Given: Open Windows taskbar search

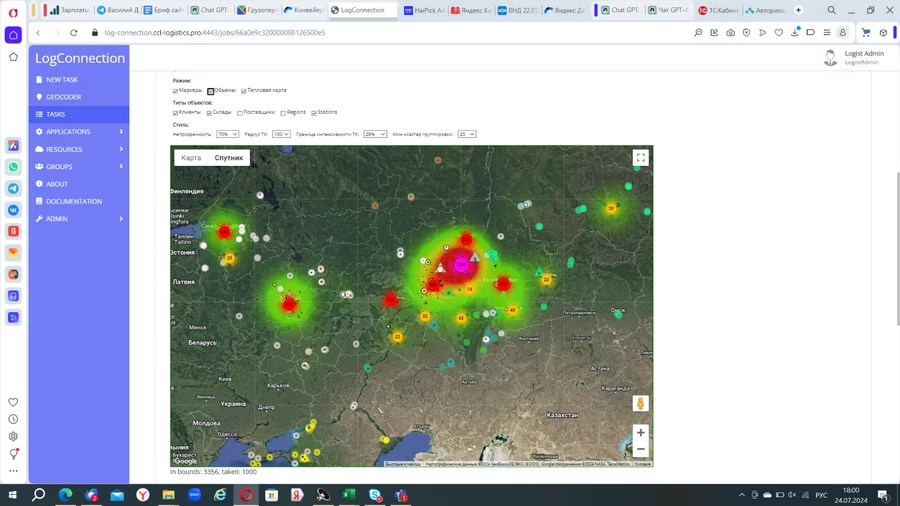Looking at the screenshot, I should tap(38, 495).
